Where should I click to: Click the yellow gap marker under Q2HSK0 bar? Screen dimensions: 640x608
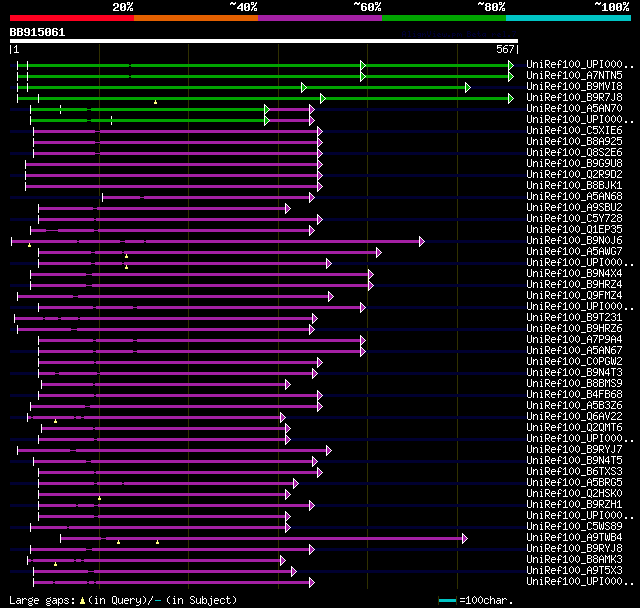click(99, 498)
